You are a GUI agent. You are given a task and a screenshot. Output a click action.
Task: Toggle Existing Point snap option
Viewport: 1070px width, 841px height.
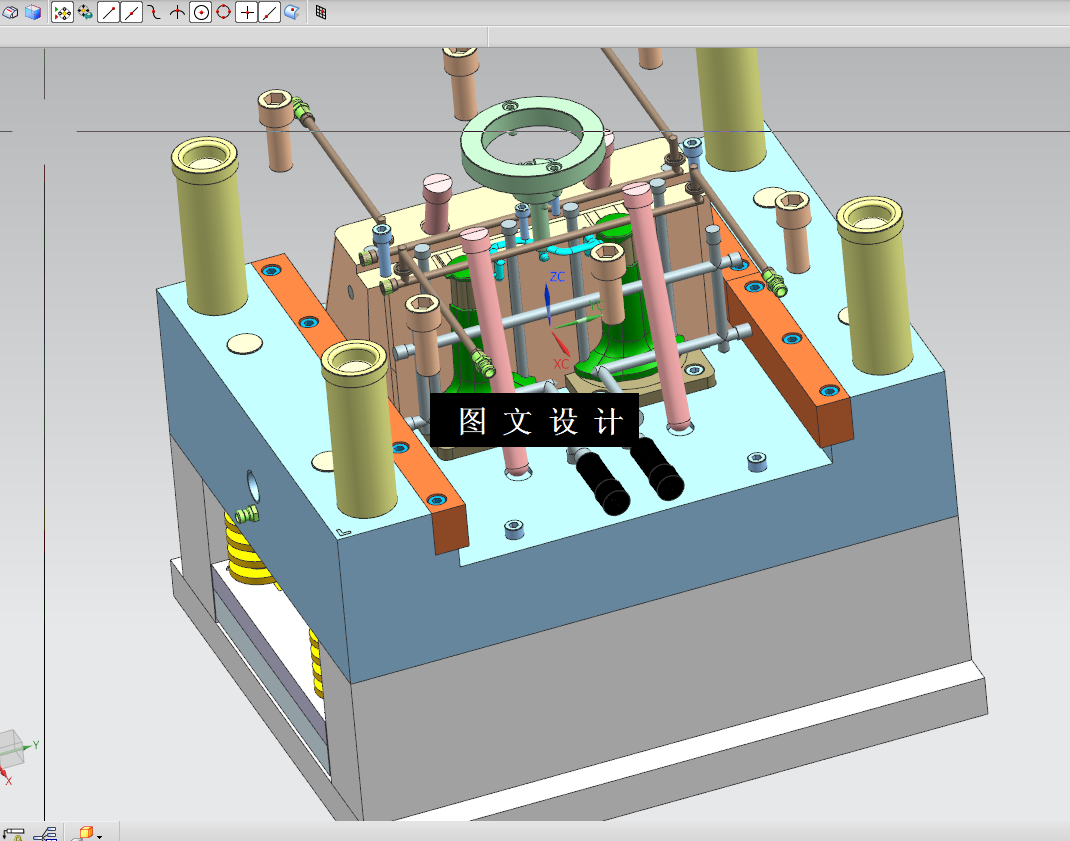[246, 12]
